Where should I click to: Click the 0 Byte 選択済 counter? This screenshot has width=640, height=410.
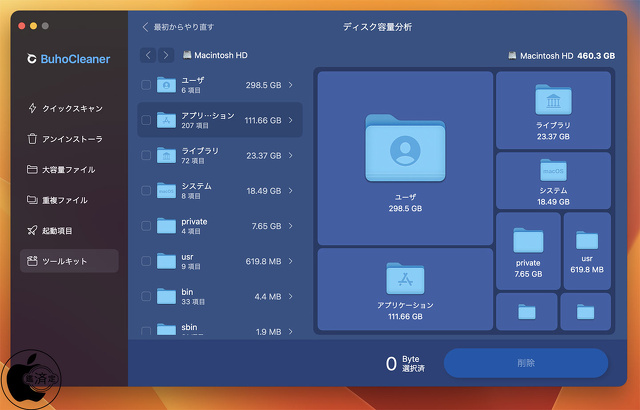coord(405,363)
